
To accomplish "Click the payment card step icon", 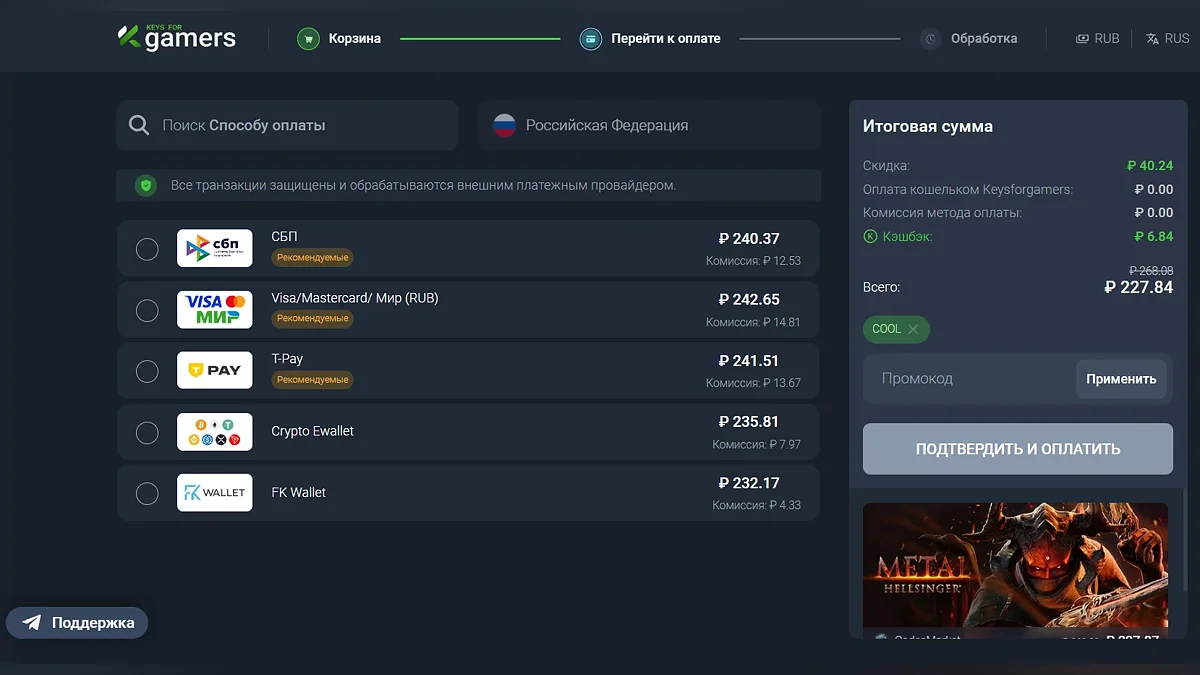I will [x=591, y=39].
